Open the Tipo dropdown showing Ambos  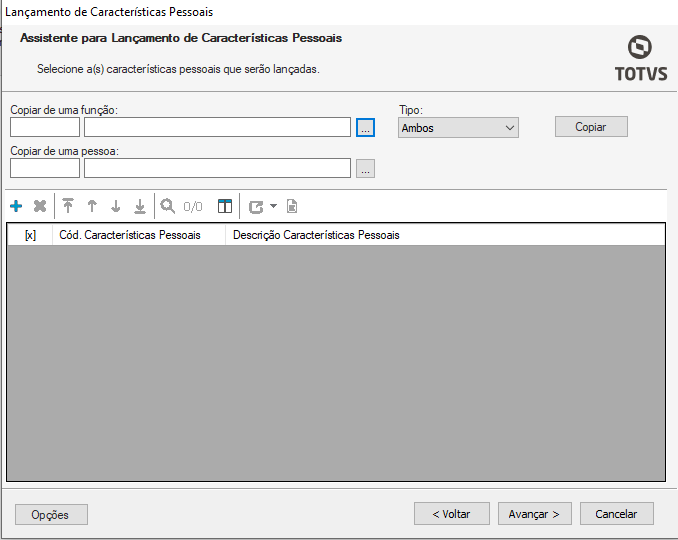(458, 128)
